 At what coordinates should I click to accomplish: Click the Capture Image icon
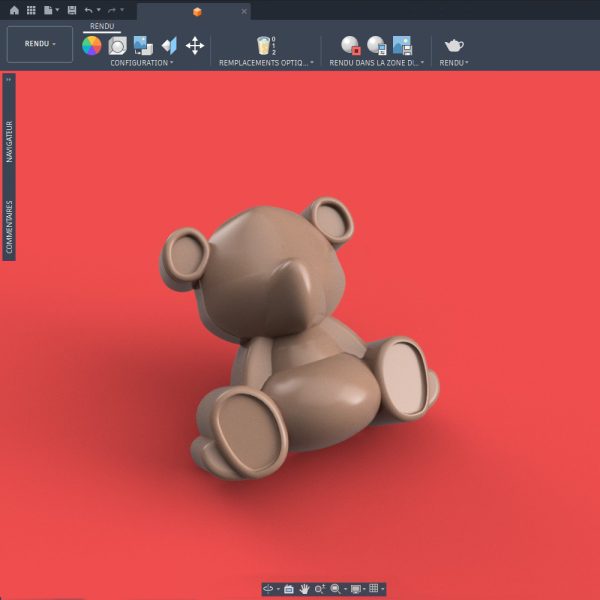coord(402,45)
